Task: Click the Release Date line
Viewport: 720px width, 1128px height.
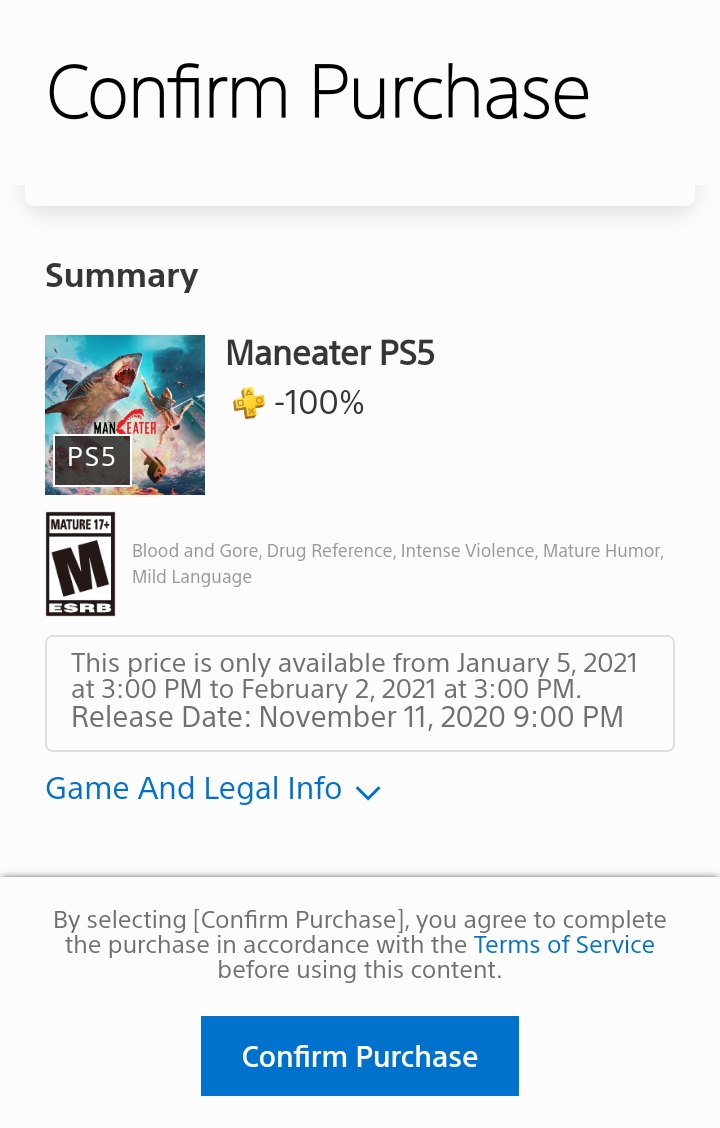Action: [x=347, y=717]
